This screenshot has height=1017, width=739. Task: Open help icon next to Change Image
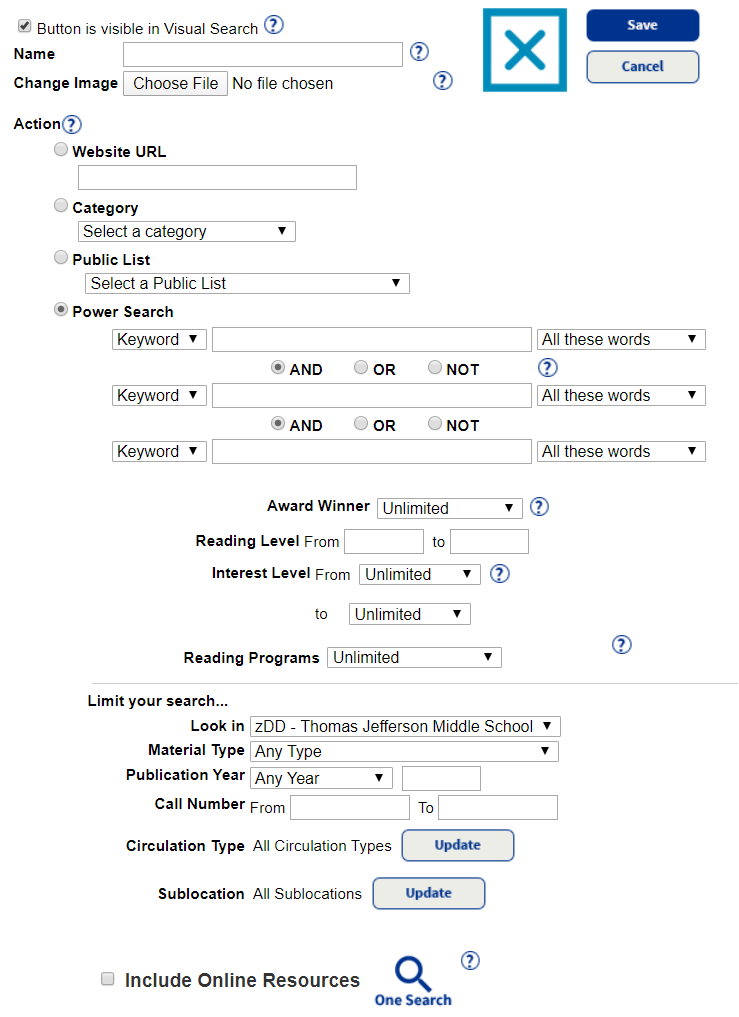tap(442, 81)
